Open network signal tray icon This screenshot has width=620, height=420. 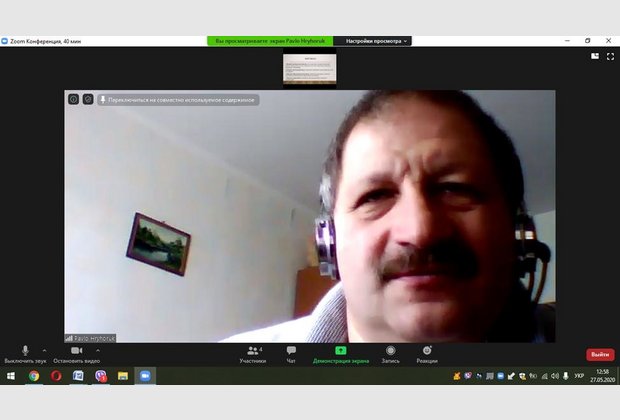pyautogui.click(x=544, y=376)
